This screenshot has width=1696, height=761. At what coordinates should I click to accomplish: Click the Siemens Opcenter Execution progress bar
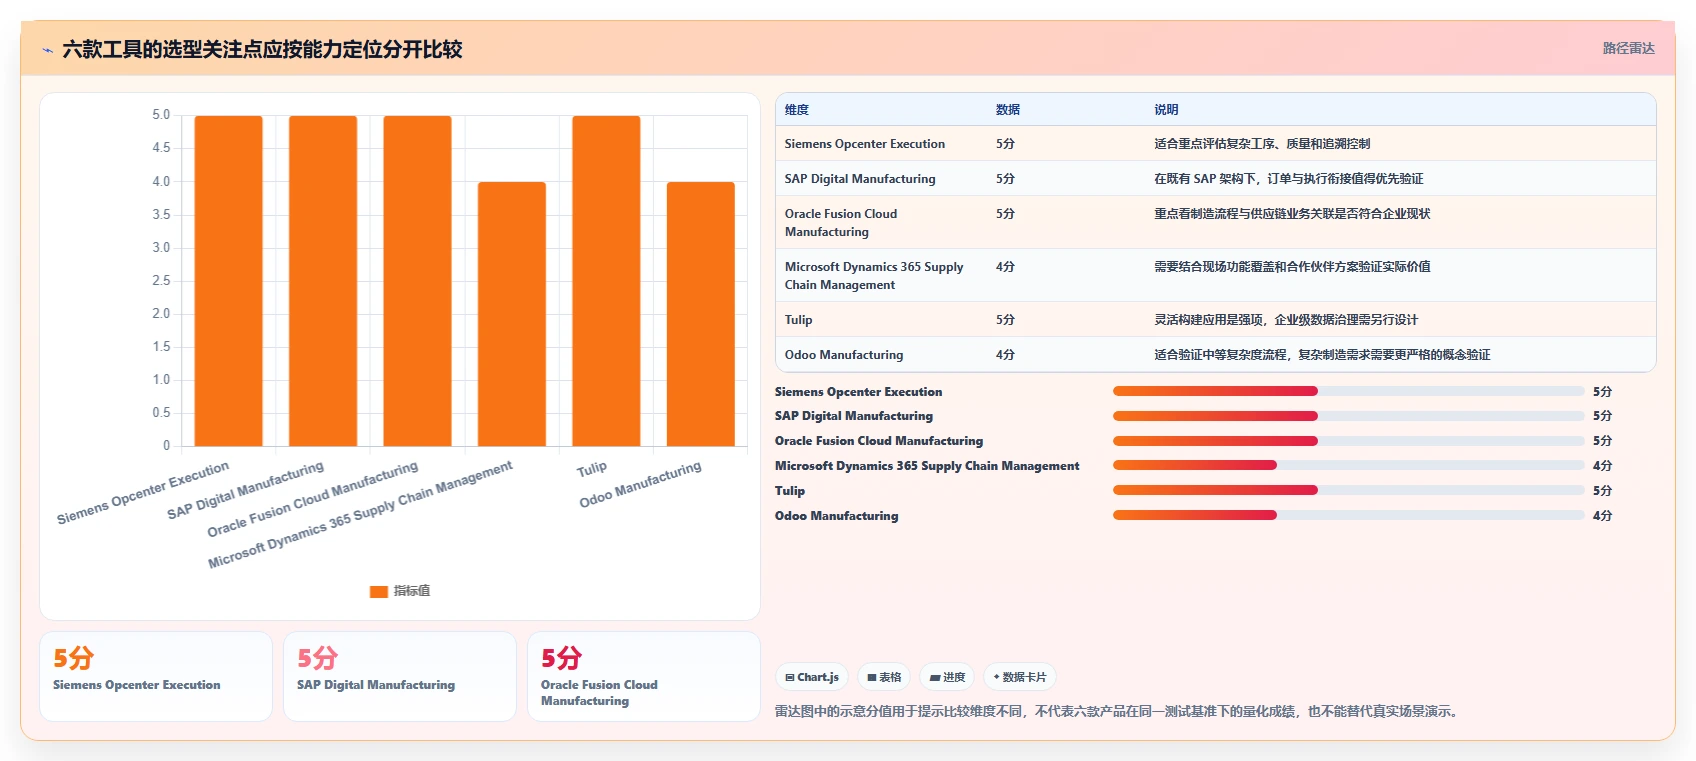coord(1348,391)
